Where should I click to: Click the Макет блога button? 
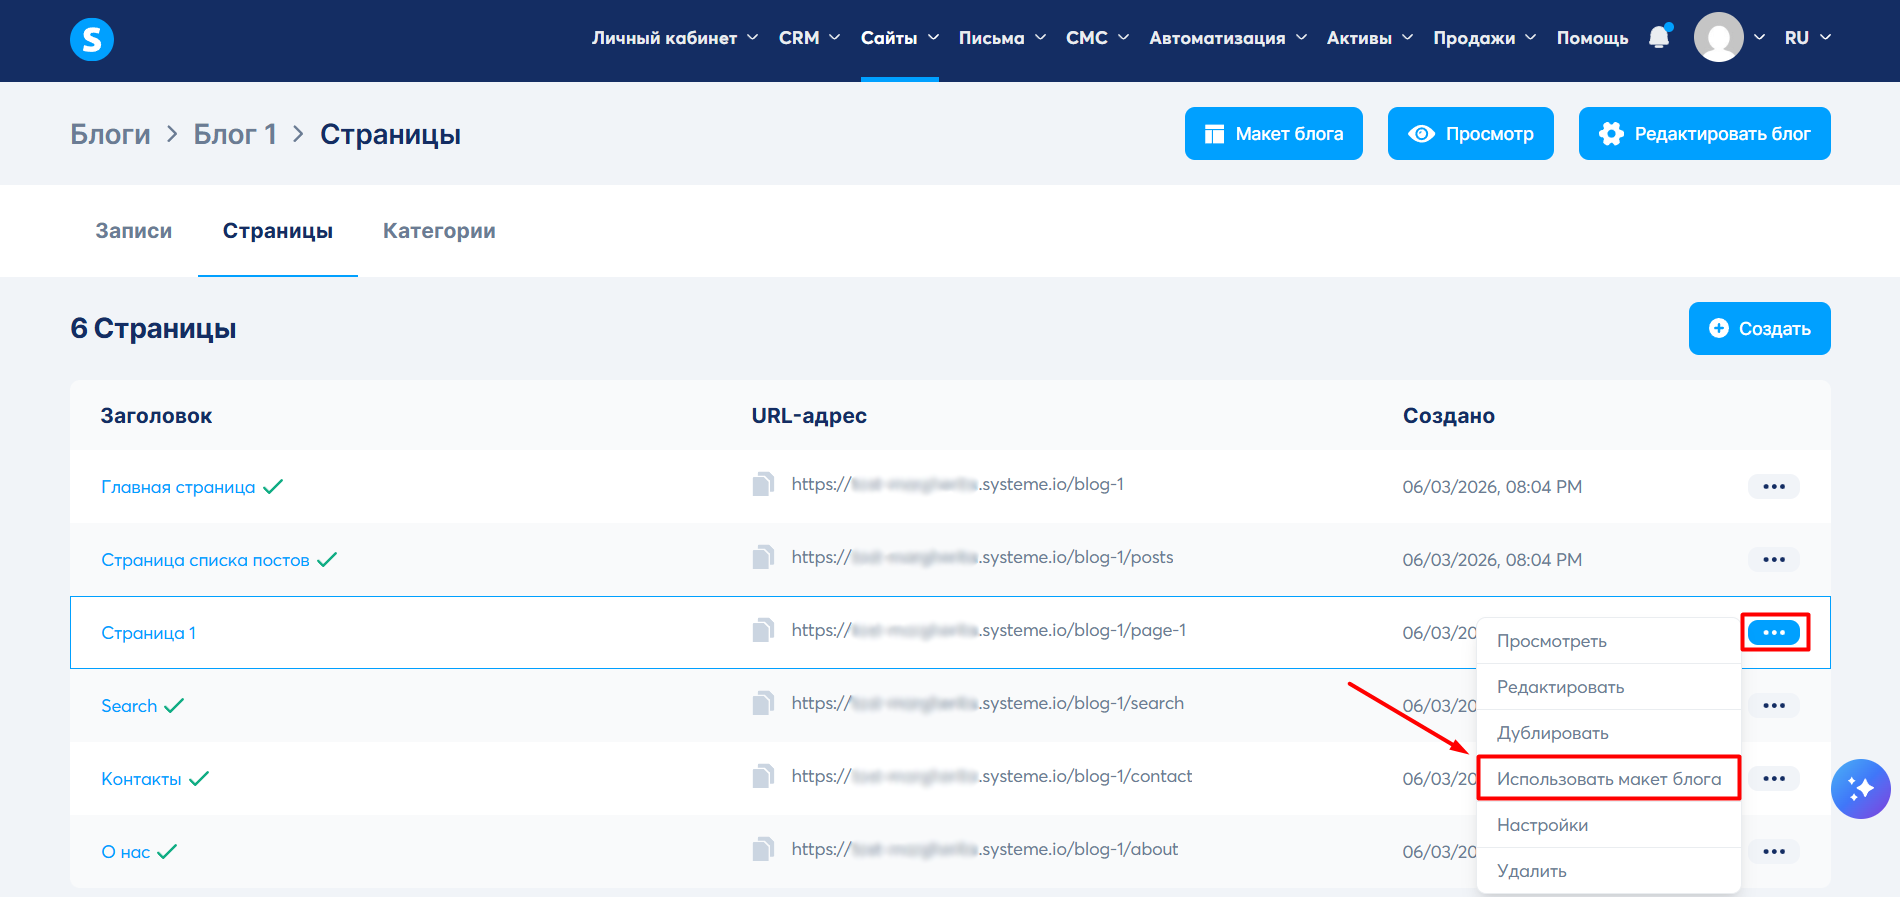coord(1273,134)
